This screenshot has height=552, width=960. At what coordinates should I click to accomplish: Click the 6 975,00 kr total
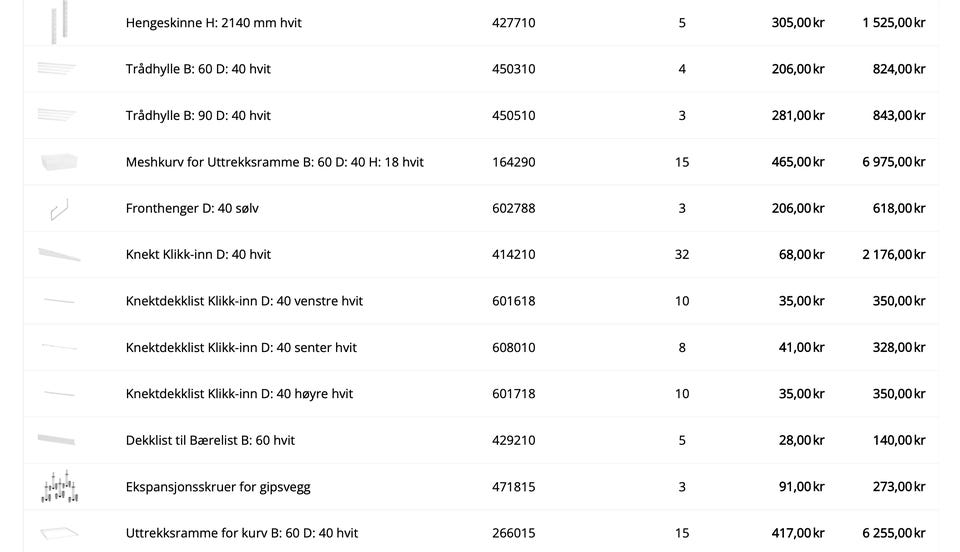click(x=893, y=162)
